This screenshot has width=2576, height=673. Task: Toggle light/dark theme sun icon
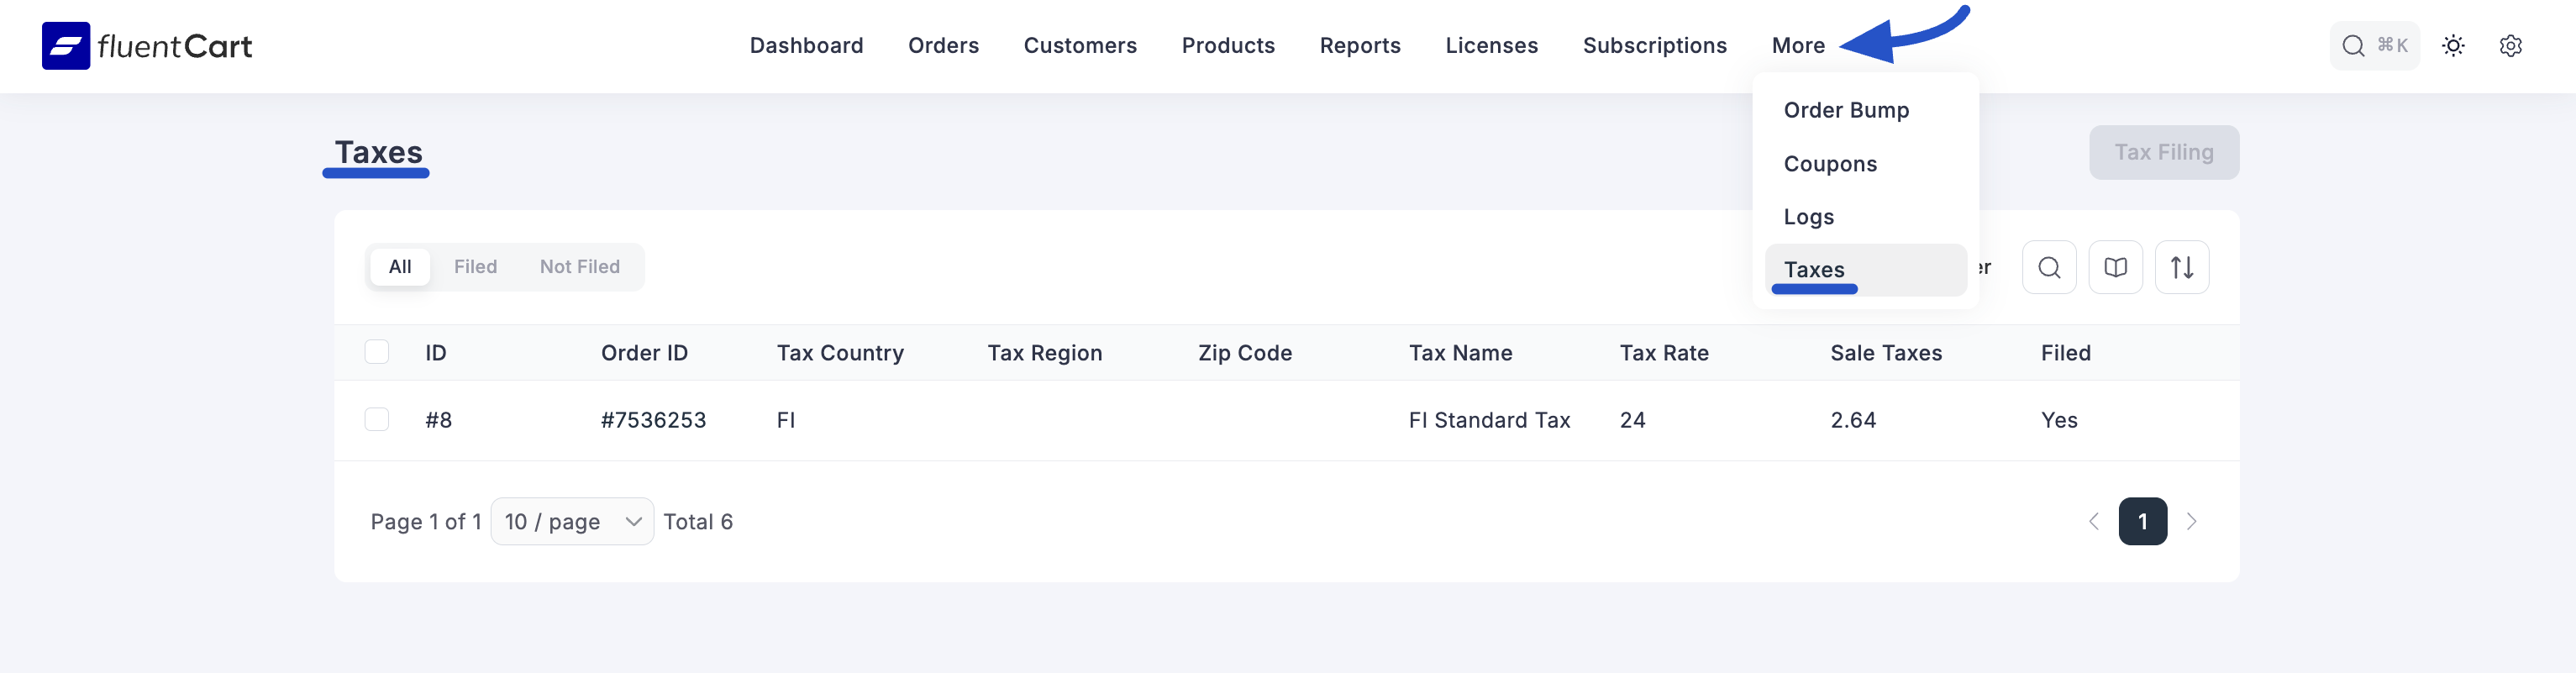coord(2453,46)
